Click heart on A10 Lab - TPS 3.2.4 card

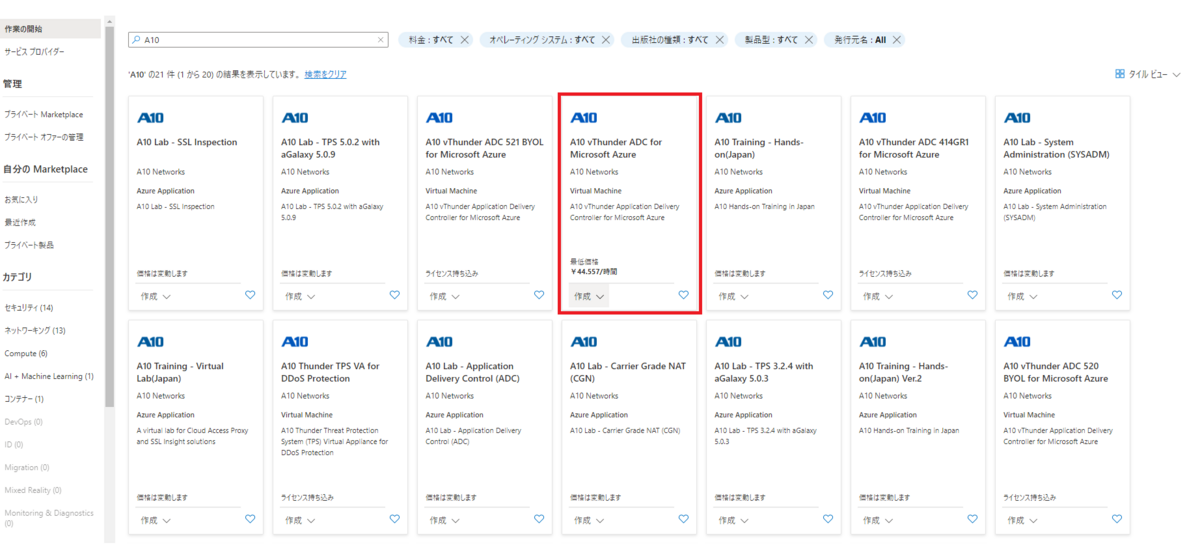[828, 519]
